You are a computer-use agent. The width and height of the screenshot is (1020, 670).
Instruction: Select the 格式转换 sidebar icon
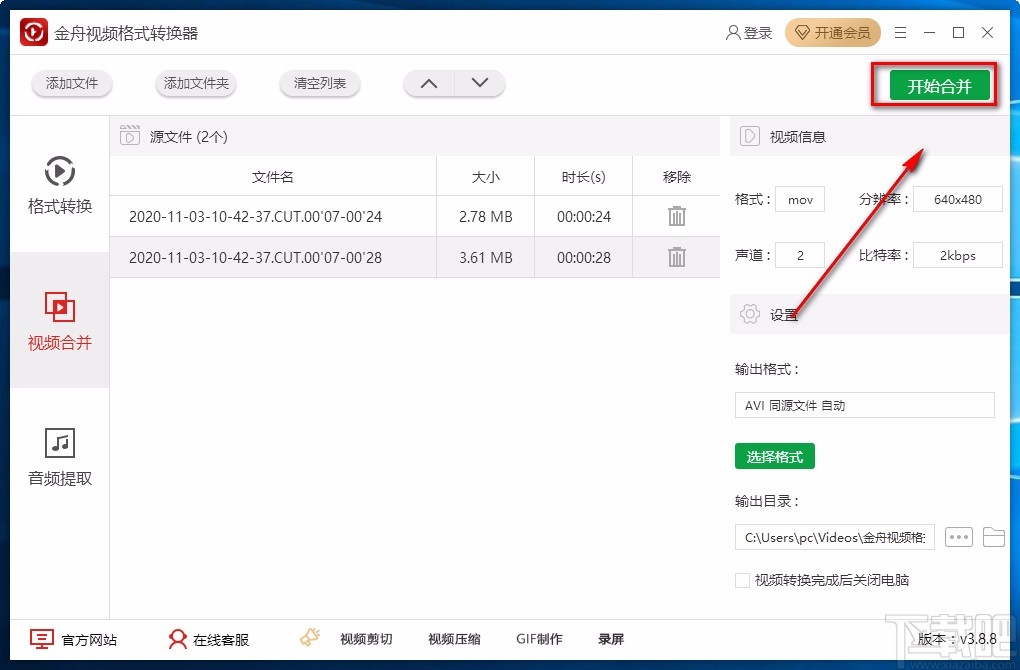click(x=59, y=170)
